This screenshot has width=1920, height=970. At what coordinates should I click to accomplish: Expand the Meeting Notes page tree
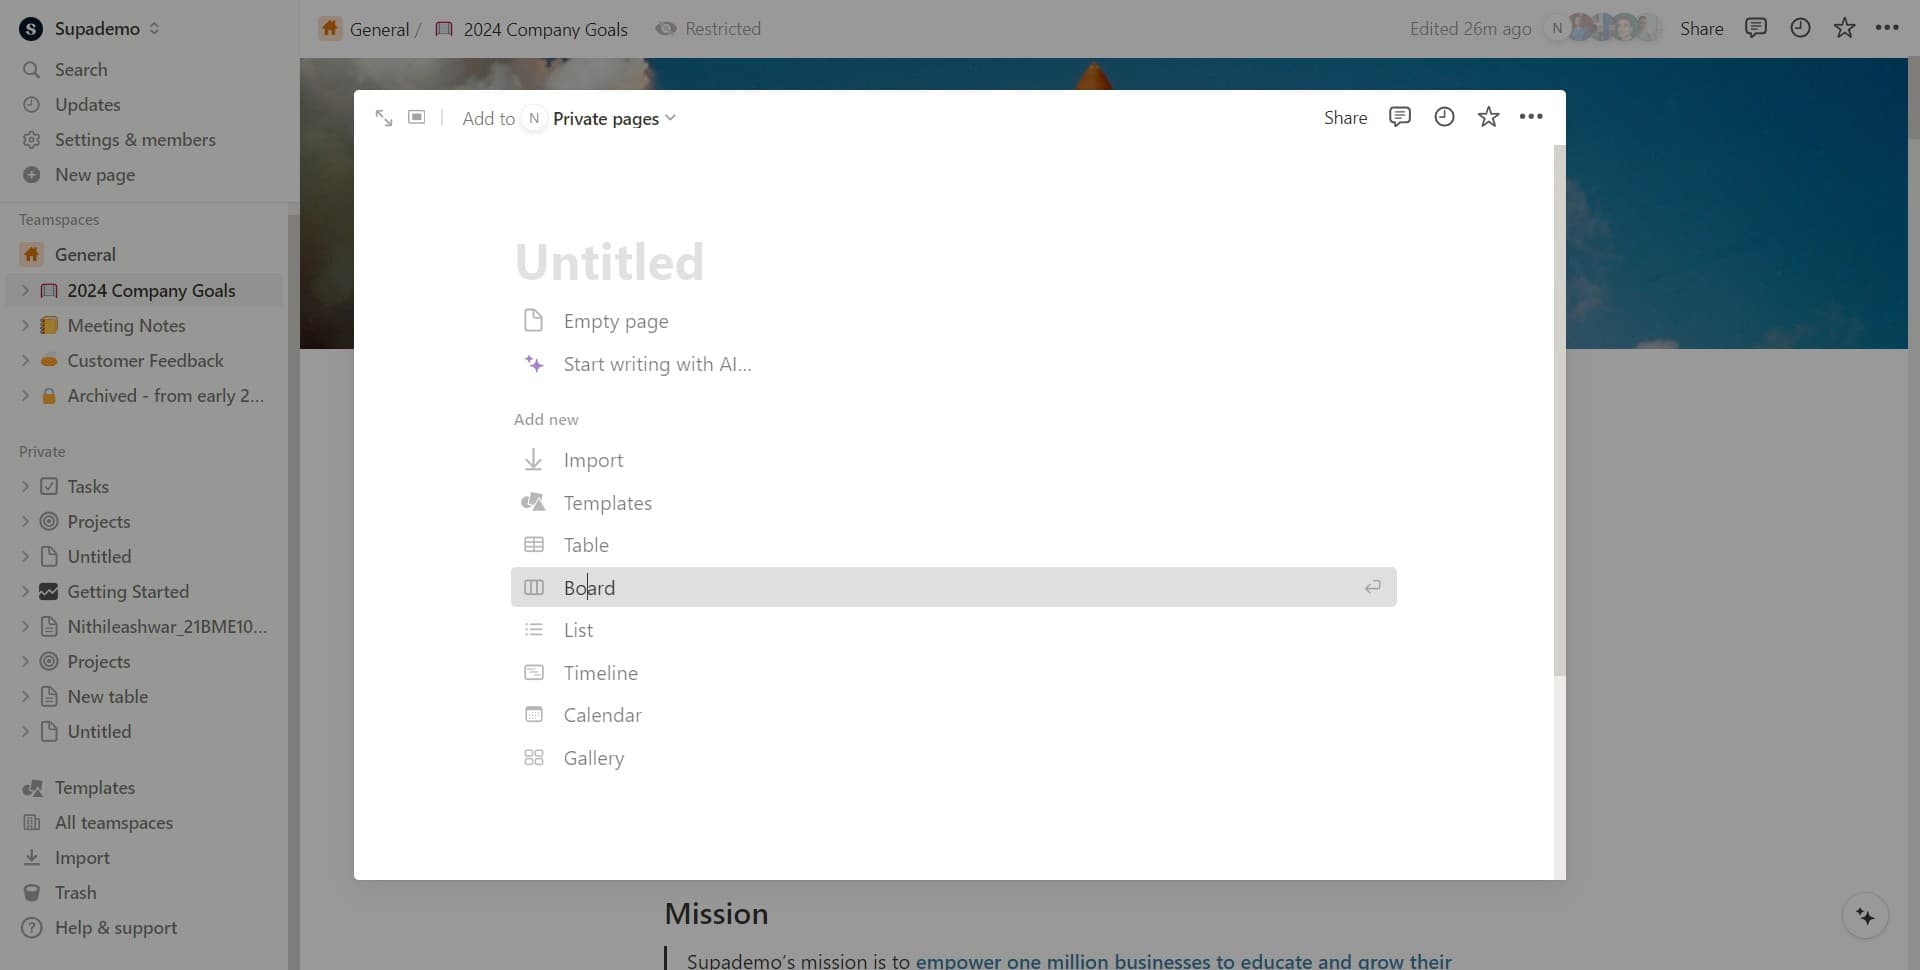click(x=25, y=325)
